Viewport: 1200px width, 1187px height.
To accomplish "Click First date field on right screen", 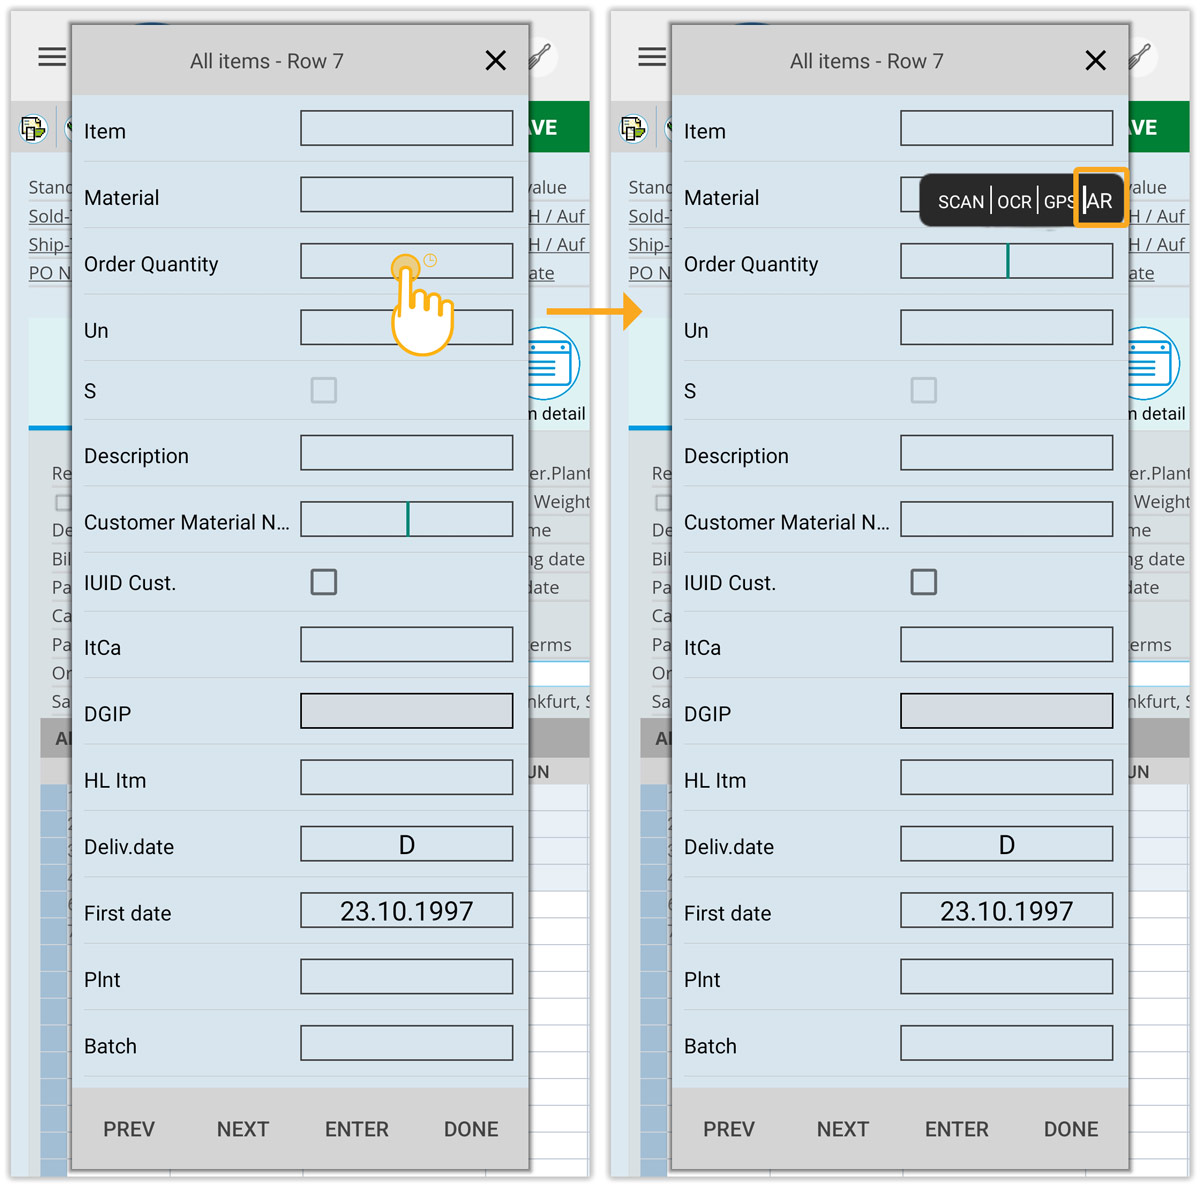I will click(x=1006, y=911).
